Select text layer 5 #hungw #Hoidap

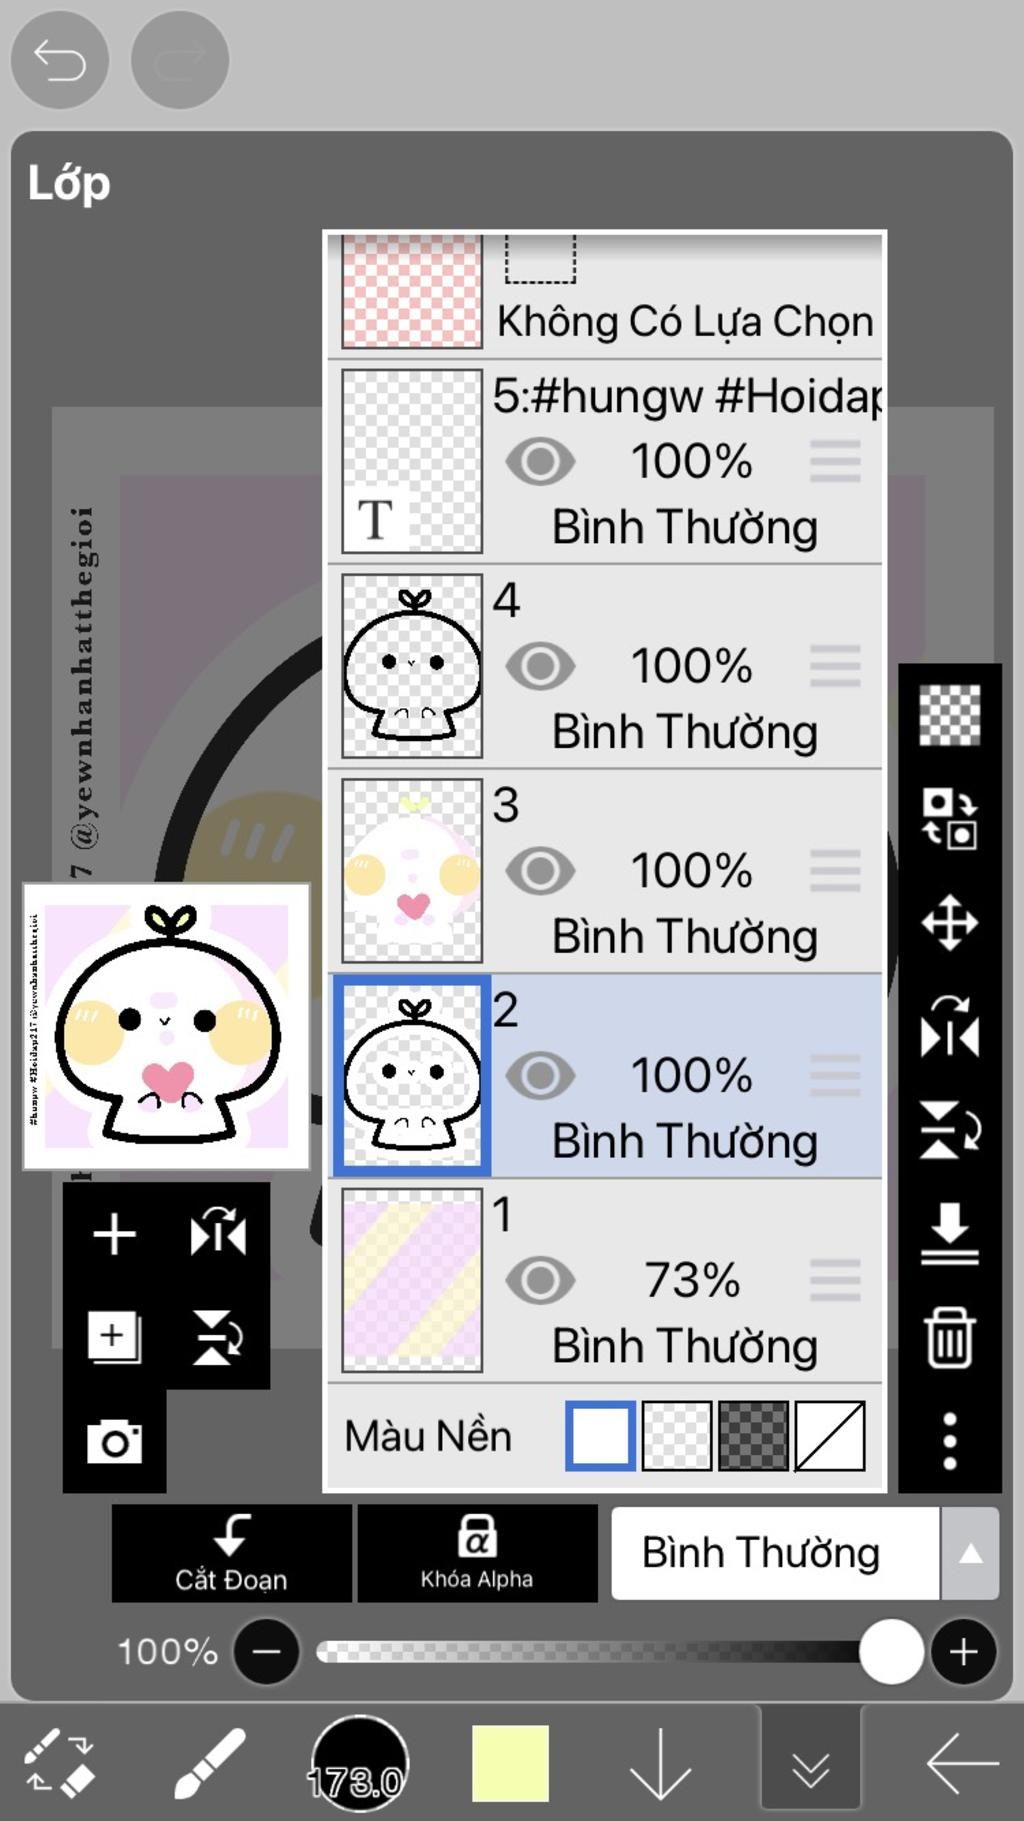point(606,461)
